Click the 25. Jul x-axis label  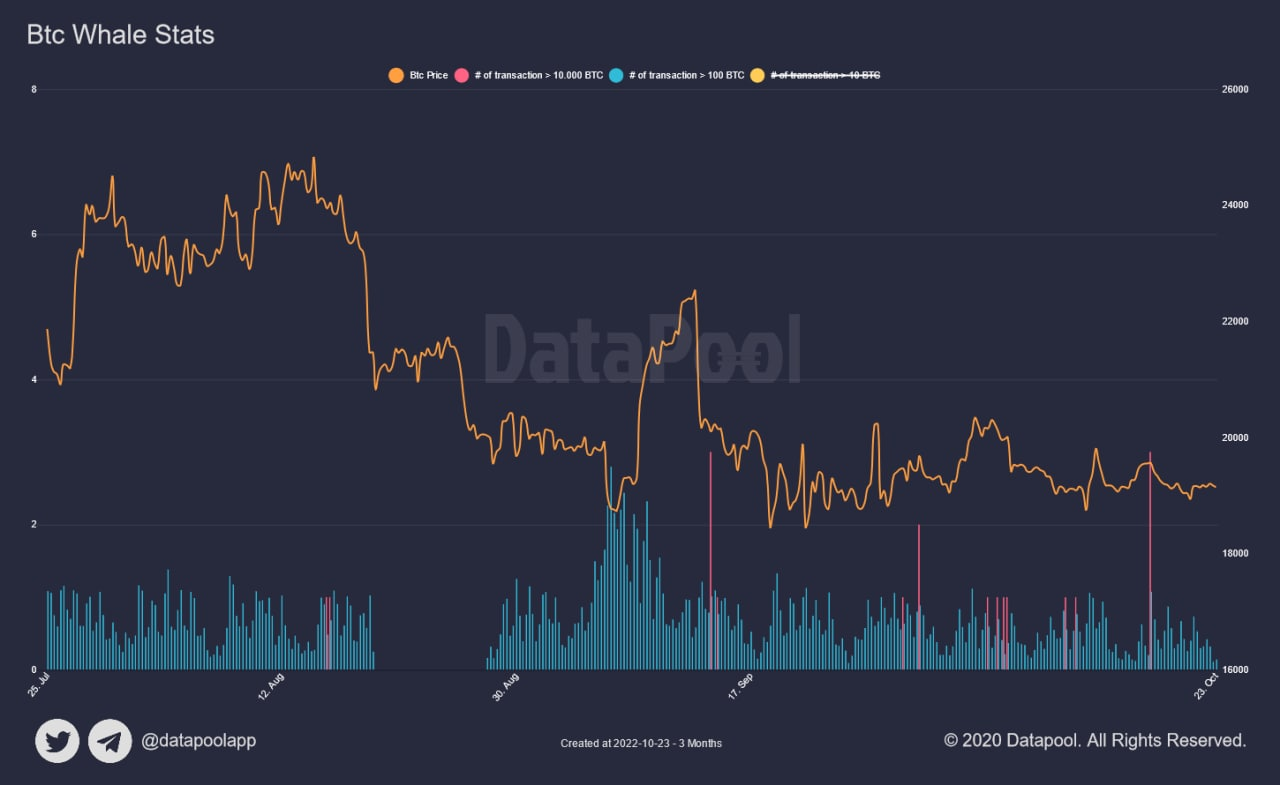click(40, 688)
